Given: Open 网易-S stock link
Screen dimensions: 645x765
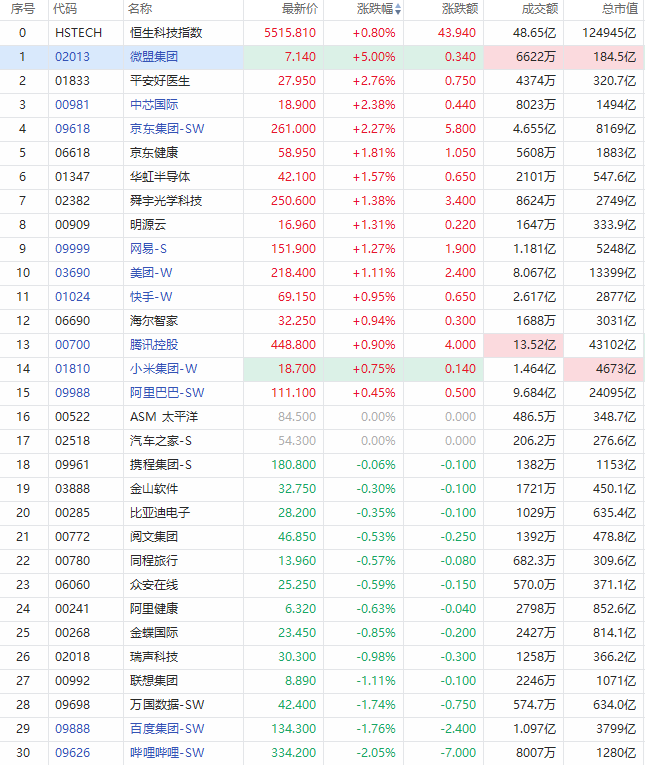Looking at the screenshot, I should (x=148, y=248).
